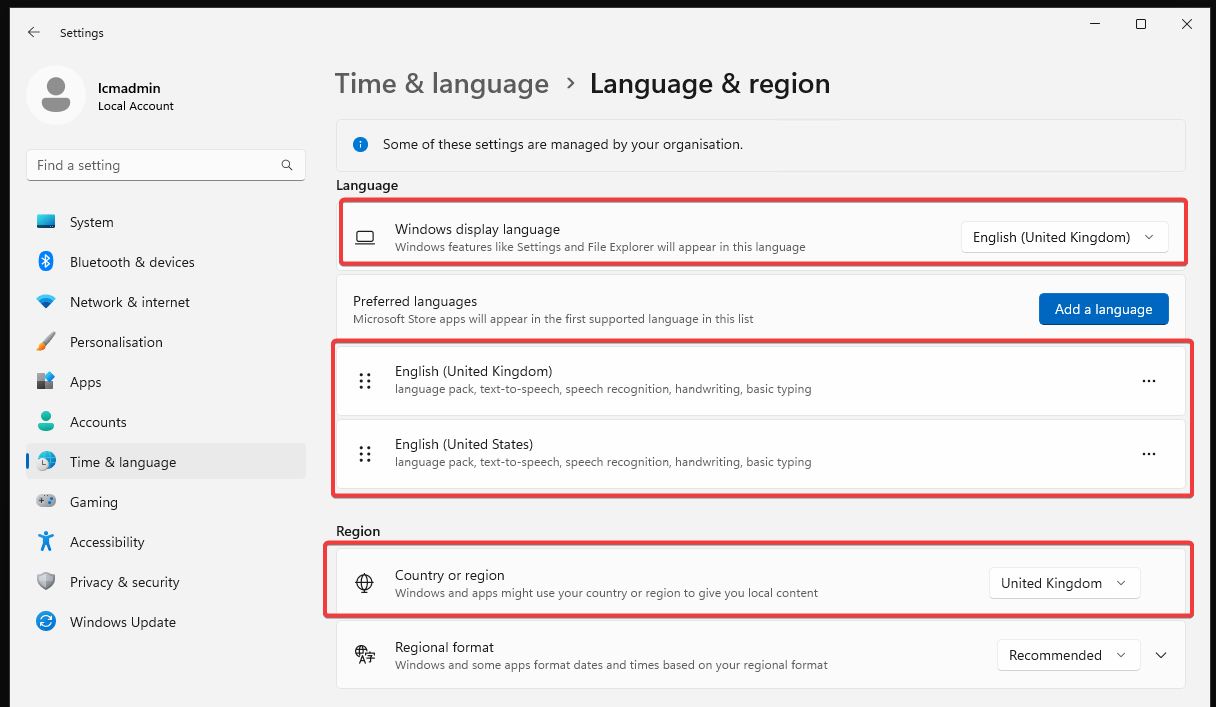Screen dimensions: 1216x707
Task: Minimize the Settings window
Action: pyautogui.click(x=1095, y=24)
